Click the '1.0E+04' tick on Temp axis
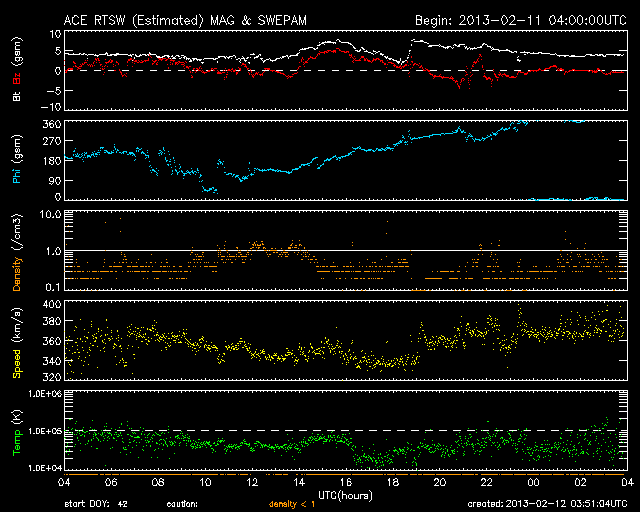 [45, 468]
